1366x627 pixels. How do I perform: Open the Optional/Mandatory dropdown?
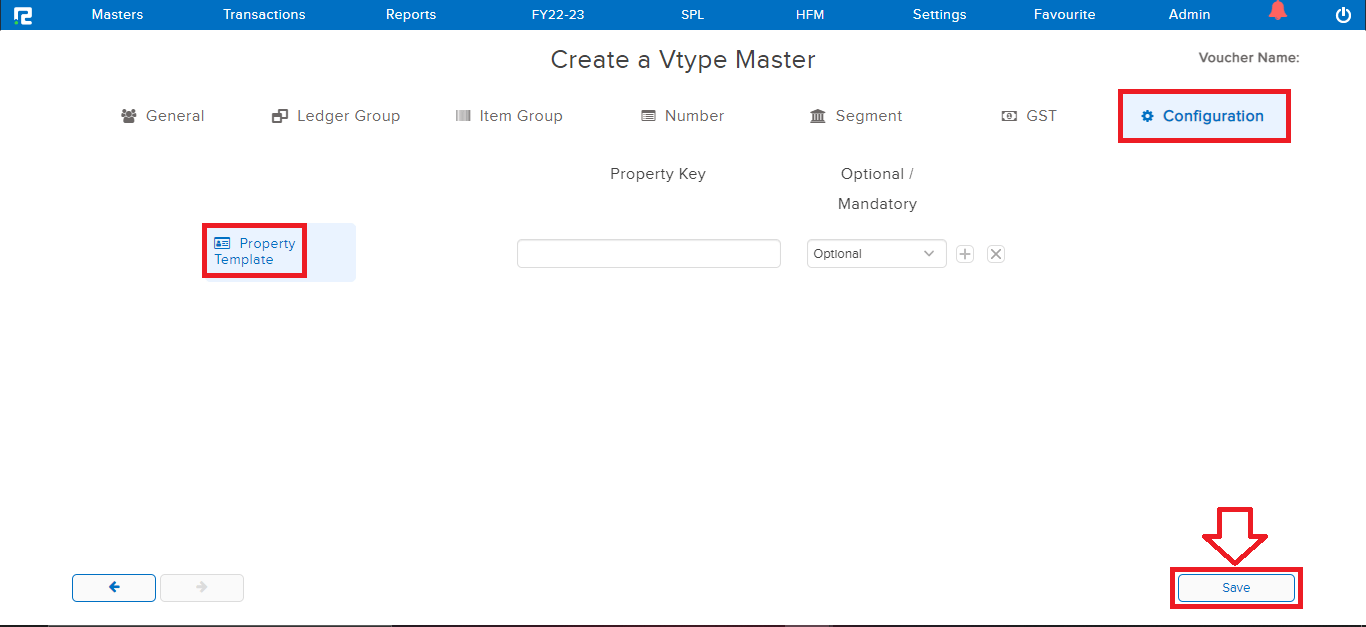[x=875, y=253]
